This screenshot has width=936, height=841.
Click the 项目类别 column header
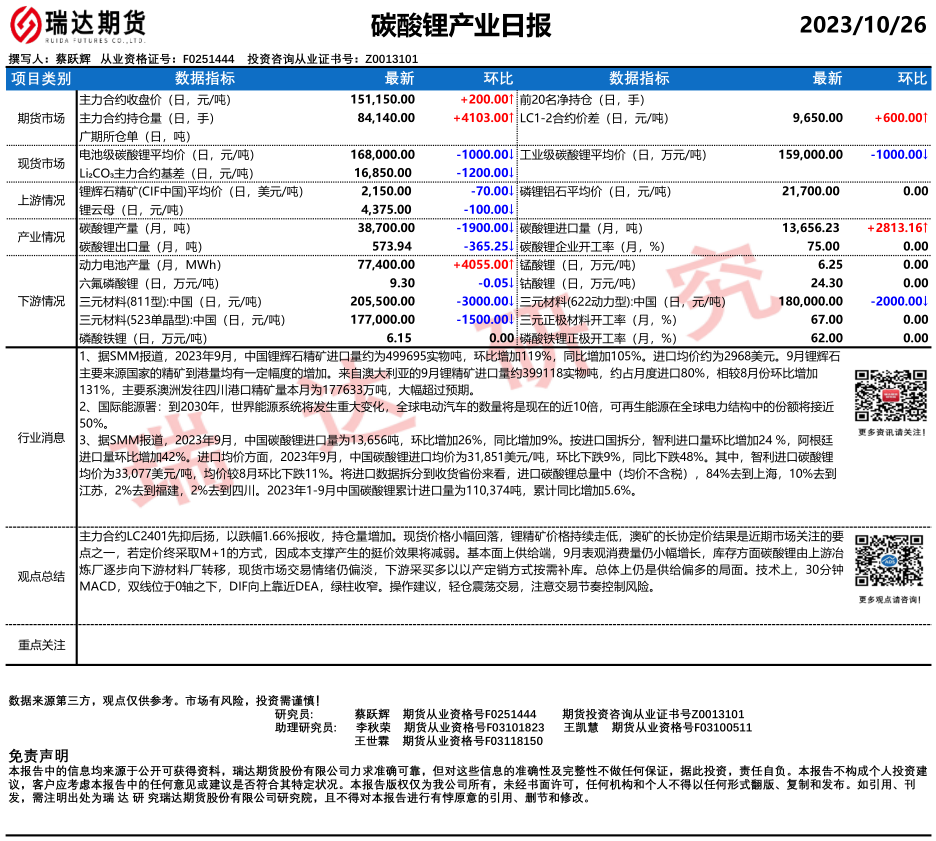41,78
